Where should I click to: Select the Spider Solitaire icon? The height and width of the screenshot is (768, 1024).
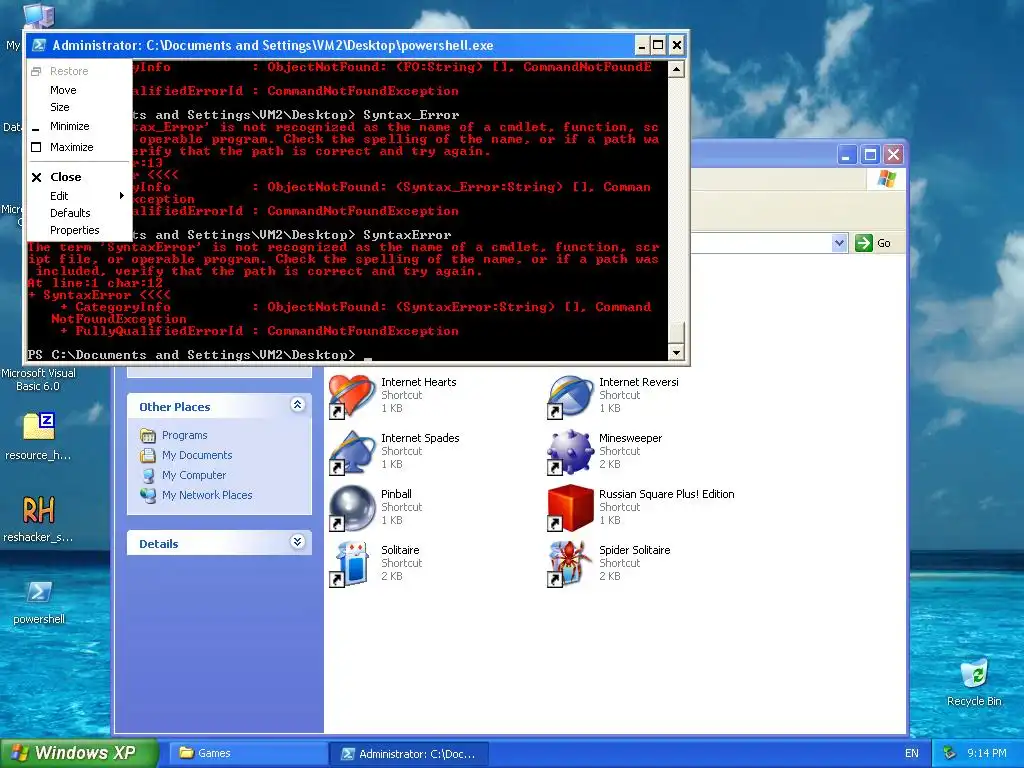(x=569, y=564)
